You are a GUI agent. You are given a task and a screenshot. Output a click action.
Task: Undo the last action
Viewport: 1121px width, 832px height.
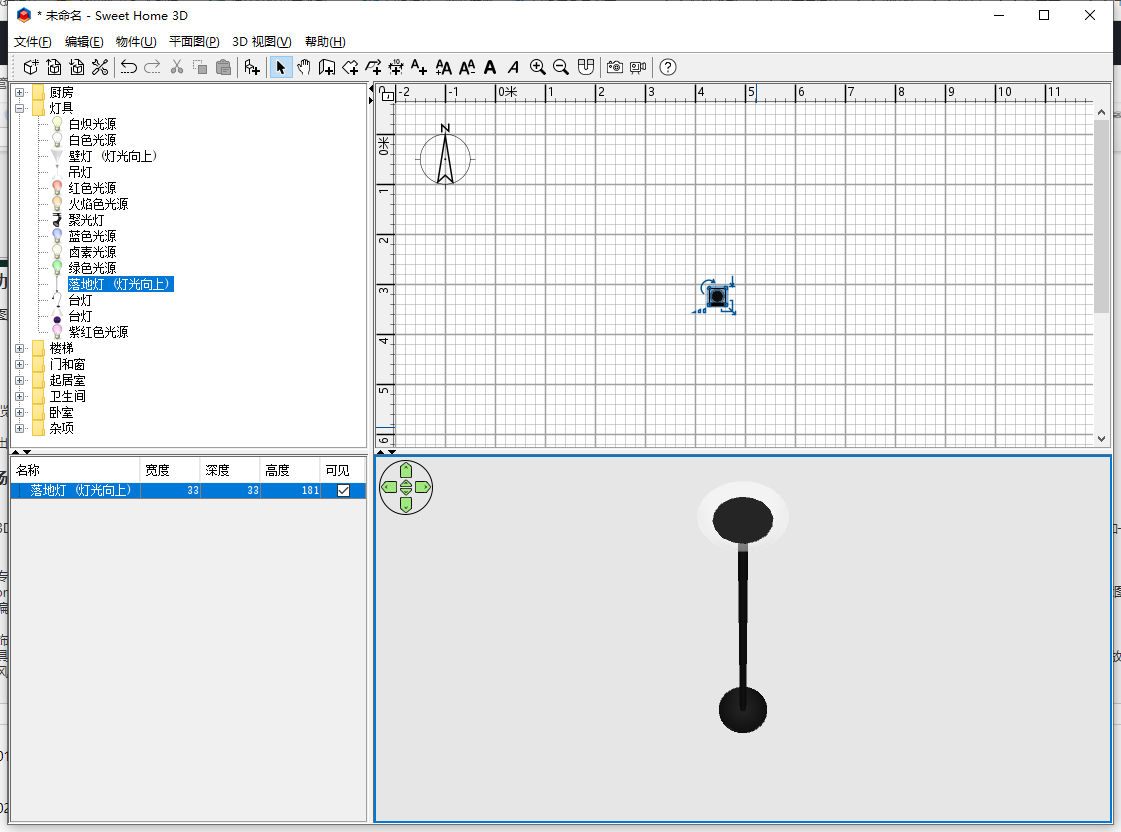coord(129,67)
